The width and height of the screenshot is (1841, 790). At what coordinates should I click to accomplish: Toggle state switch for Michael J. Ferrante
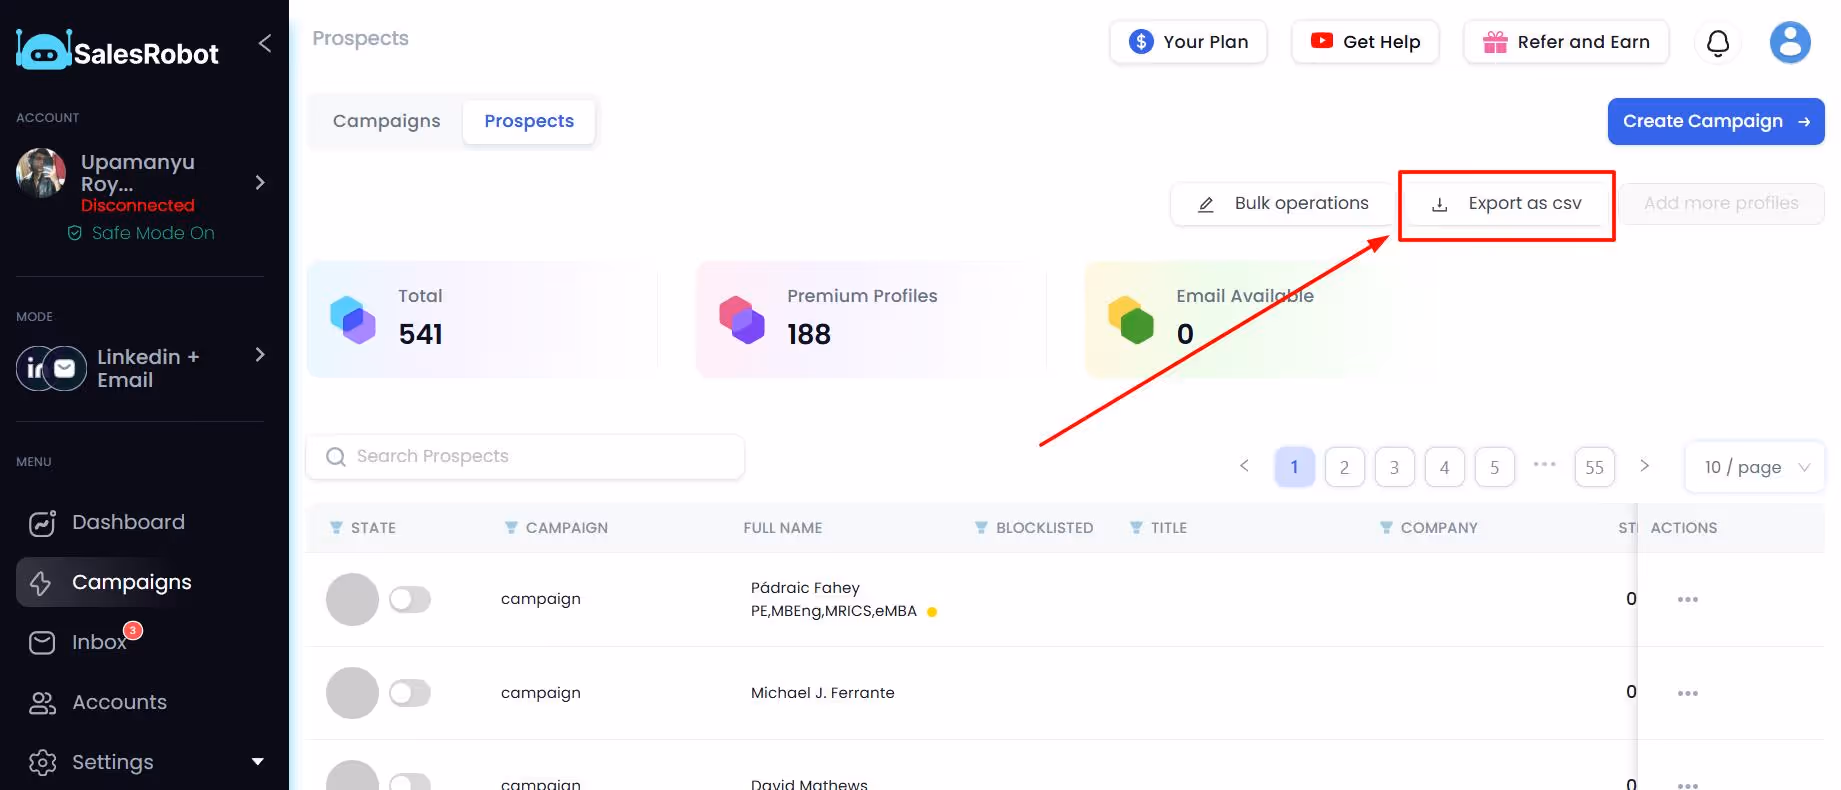pyautogui.click(x=410, y=693)
